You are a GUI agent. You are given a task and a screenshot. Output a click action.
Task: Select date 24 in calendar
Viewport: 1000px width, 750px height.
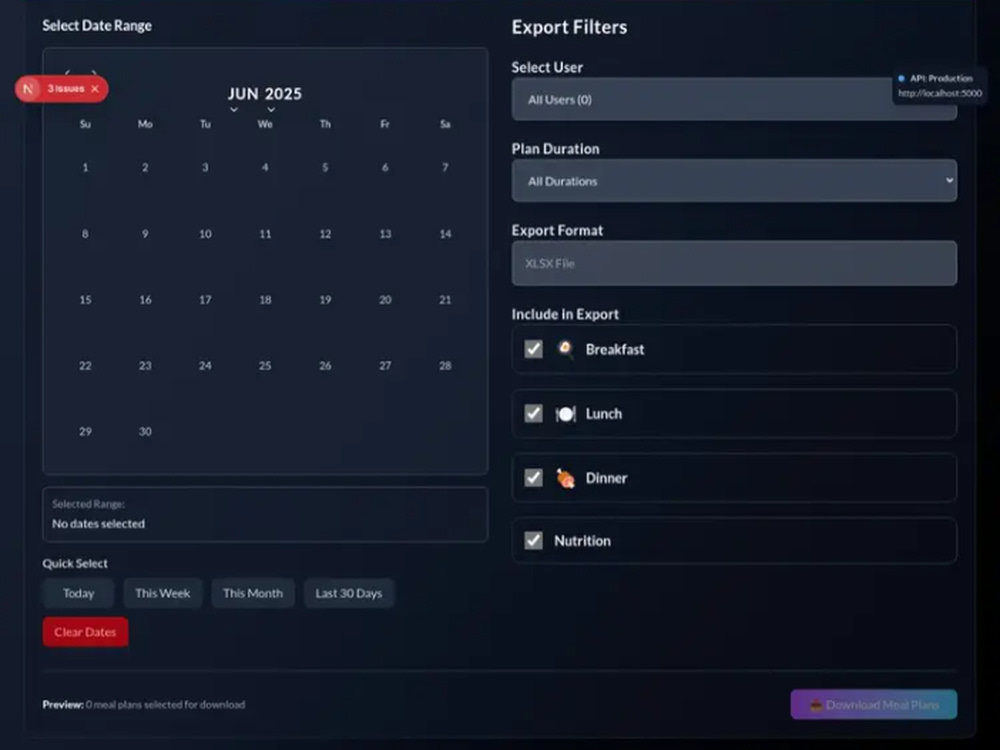pos(205,366)
